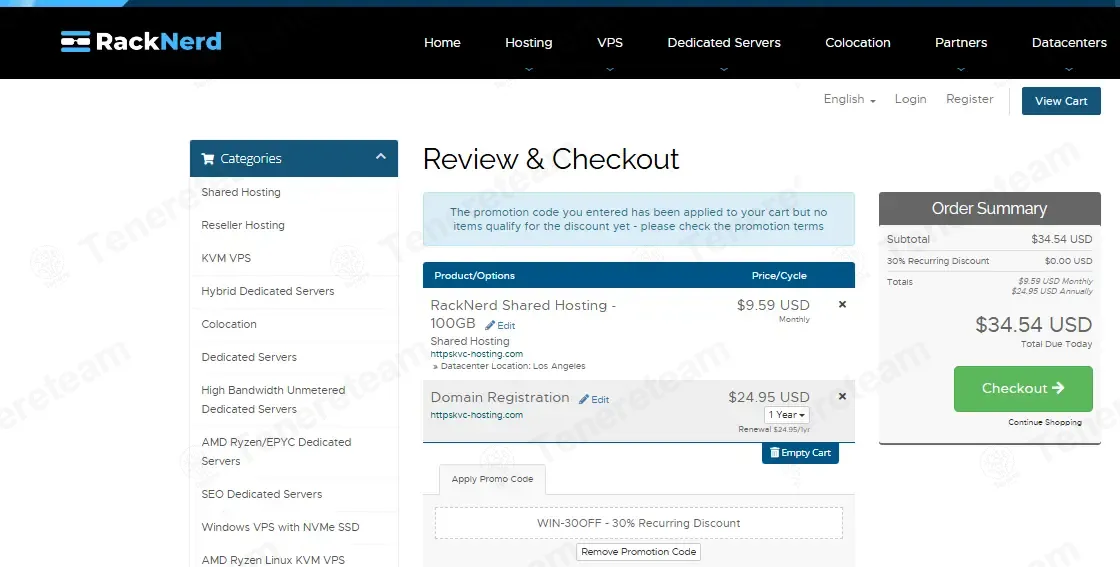Image resolution: width=1120 pixels, height=567 pixels.
Task: Click Datacenter Location: Los Angeles text
Action: pyautogui.click(x=513, y=366)
